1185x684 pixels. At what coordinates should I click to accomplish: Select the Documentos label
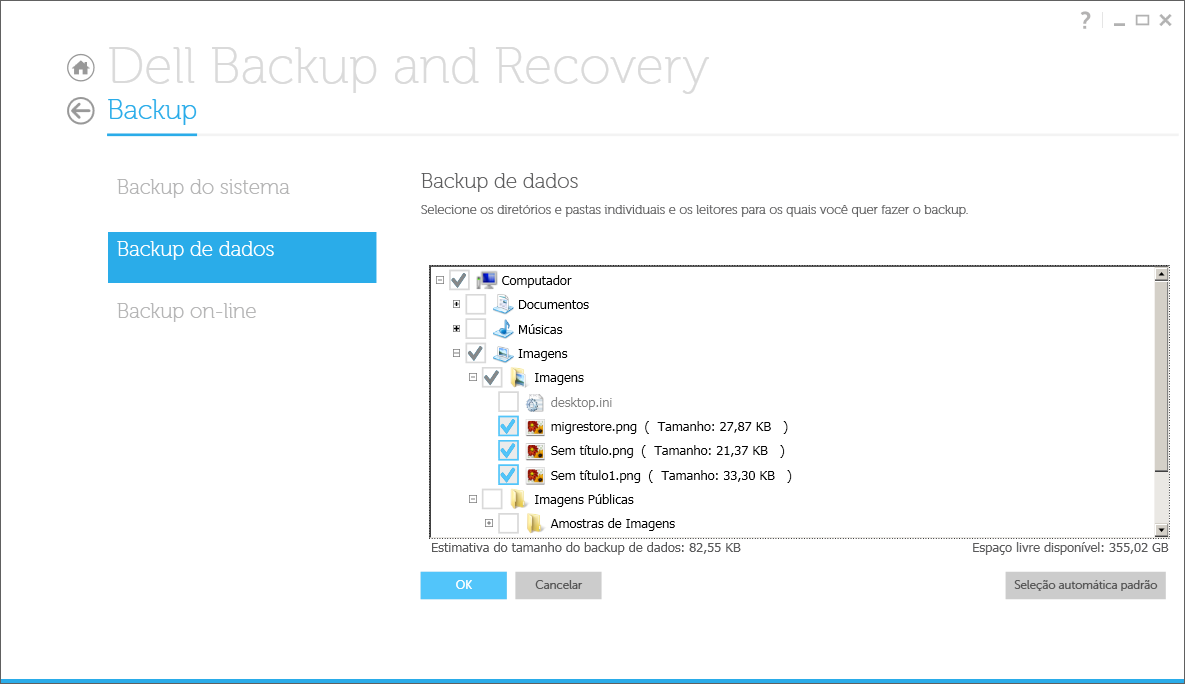(553, 305)
